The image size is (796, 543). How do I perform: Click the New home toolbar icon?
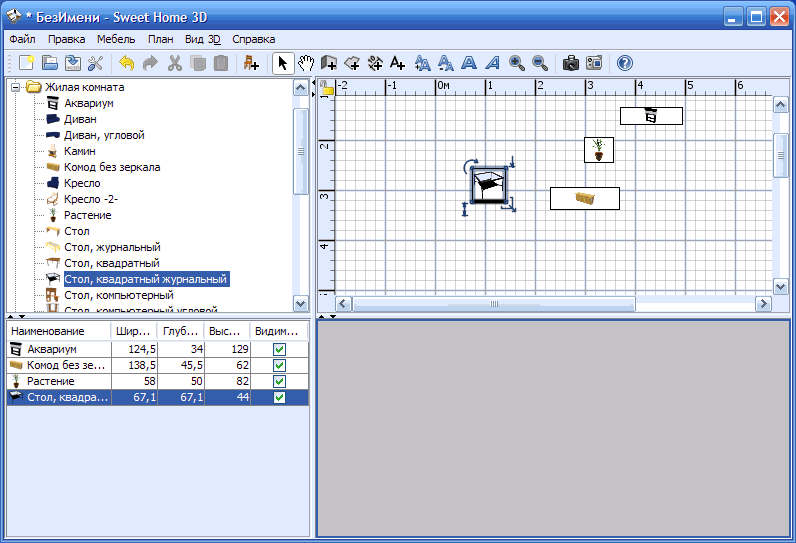coord(28,63)
